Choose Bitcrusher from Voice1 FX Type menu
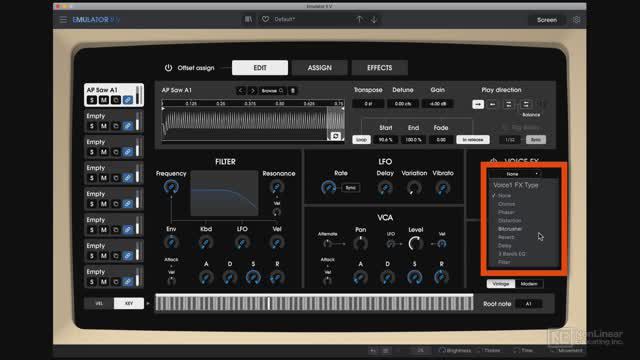This screenshot has width=640, height=360. [510, 229]
